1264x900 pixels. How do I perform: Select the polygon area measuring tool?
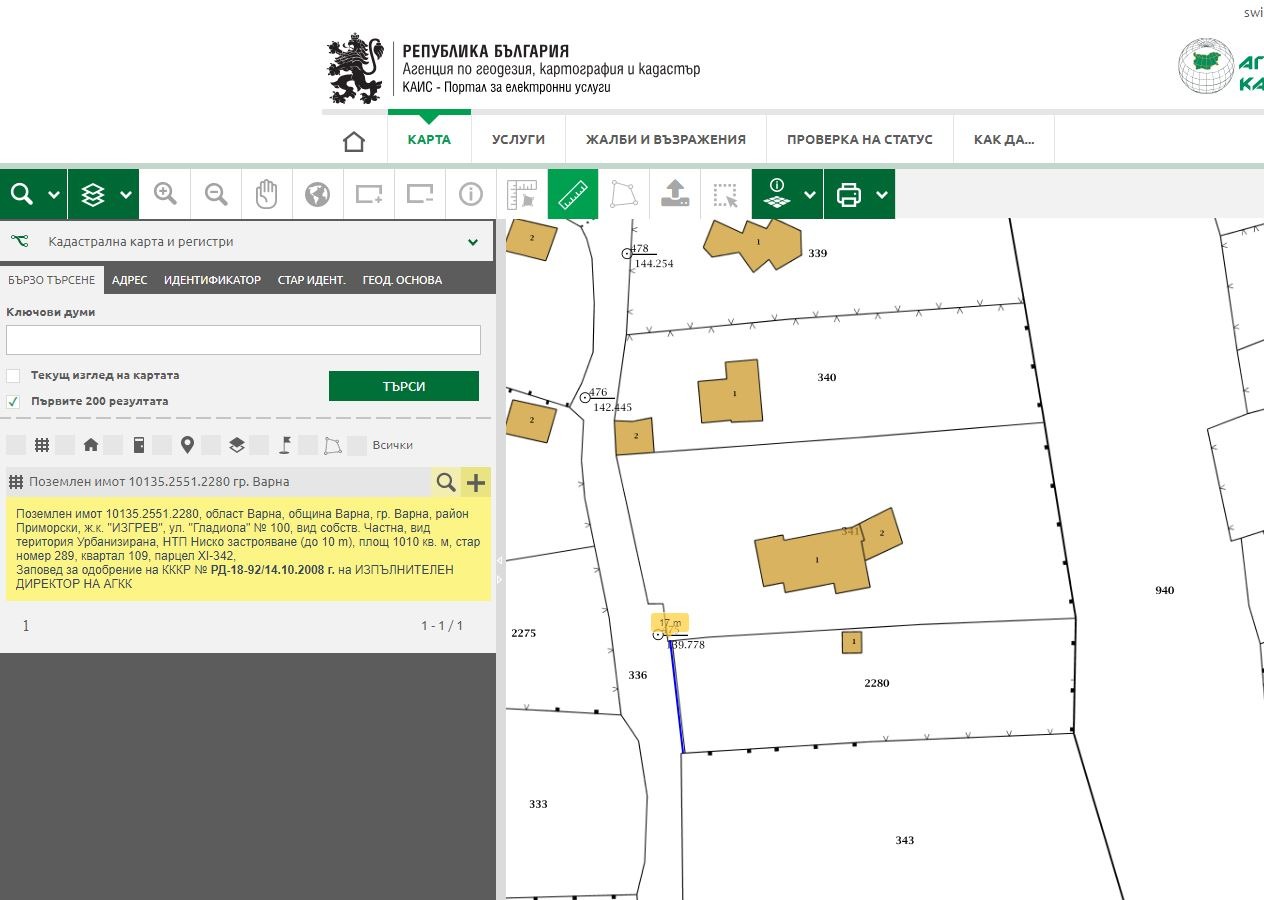(623, 194)
